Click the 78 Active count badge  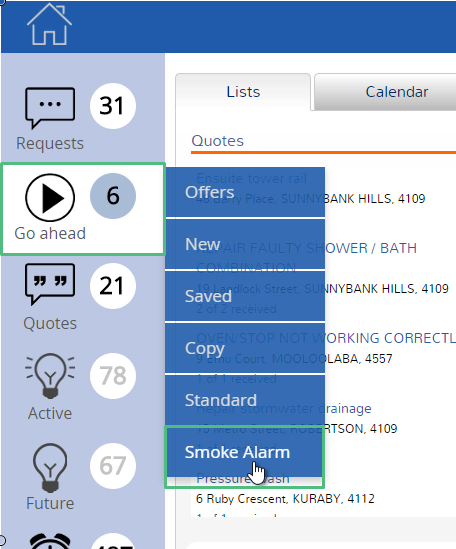(113, 376)
